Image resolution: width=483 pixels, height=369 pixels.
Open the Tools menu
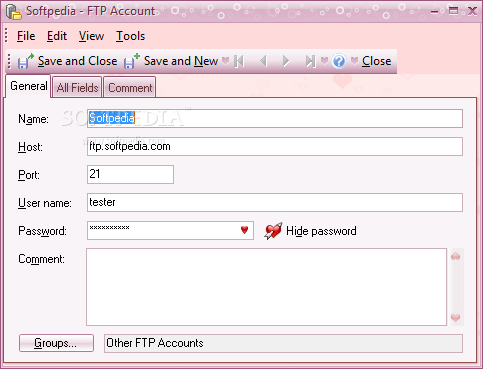pyautogui.click(x=130, y=36)
